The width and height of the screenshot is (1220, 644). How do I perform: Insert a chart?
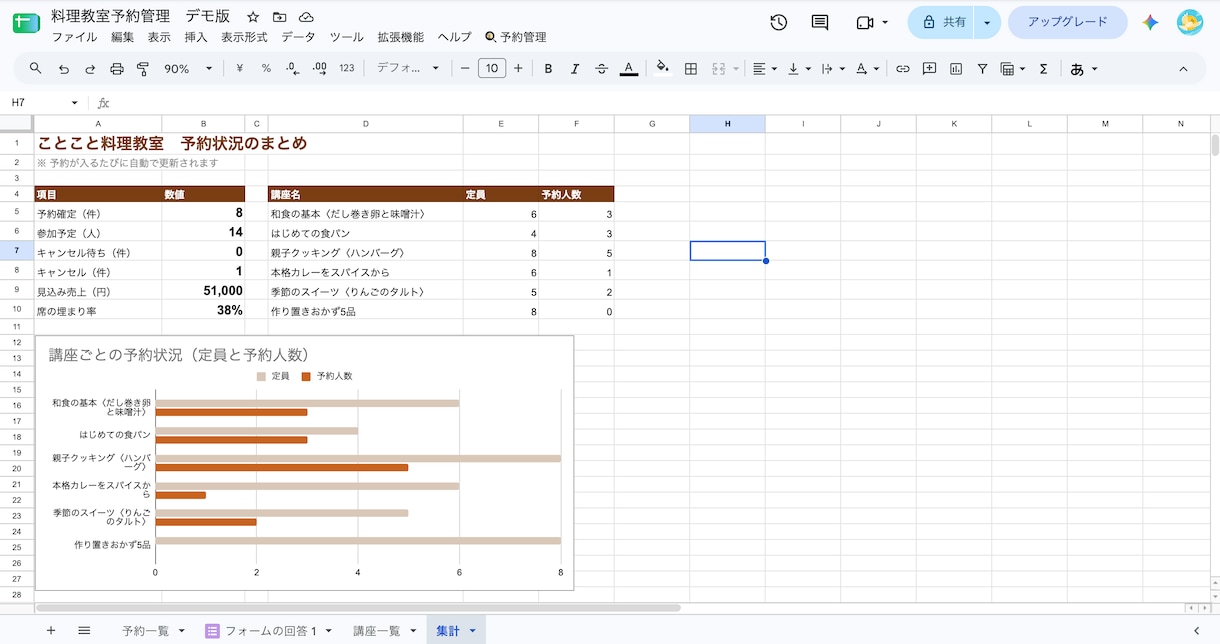[x=956, y=69]
